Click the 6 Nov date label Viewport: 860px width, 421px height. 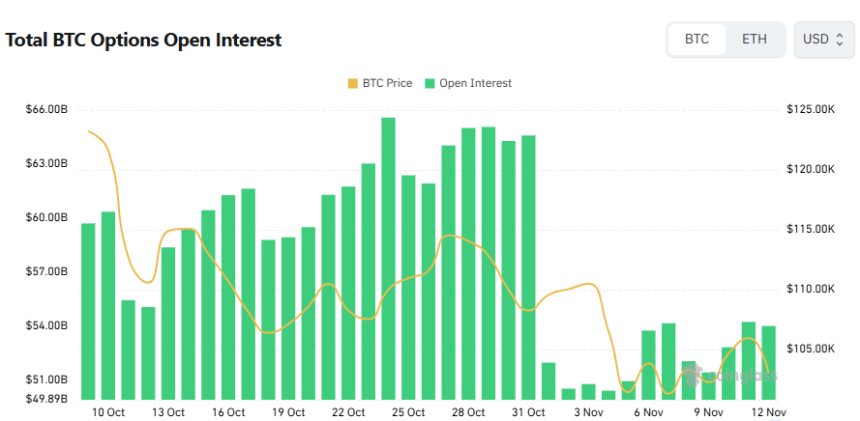[648, 411]
